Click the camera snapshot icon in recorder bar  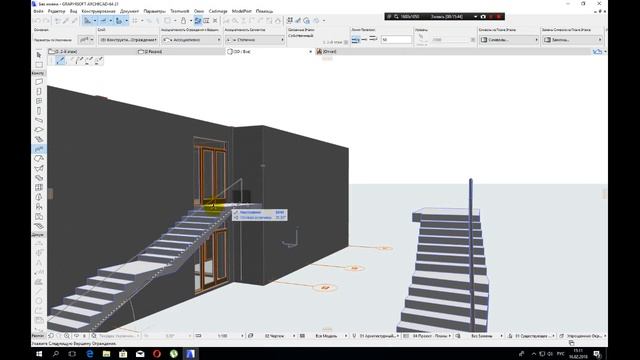(x=483, y=17)
